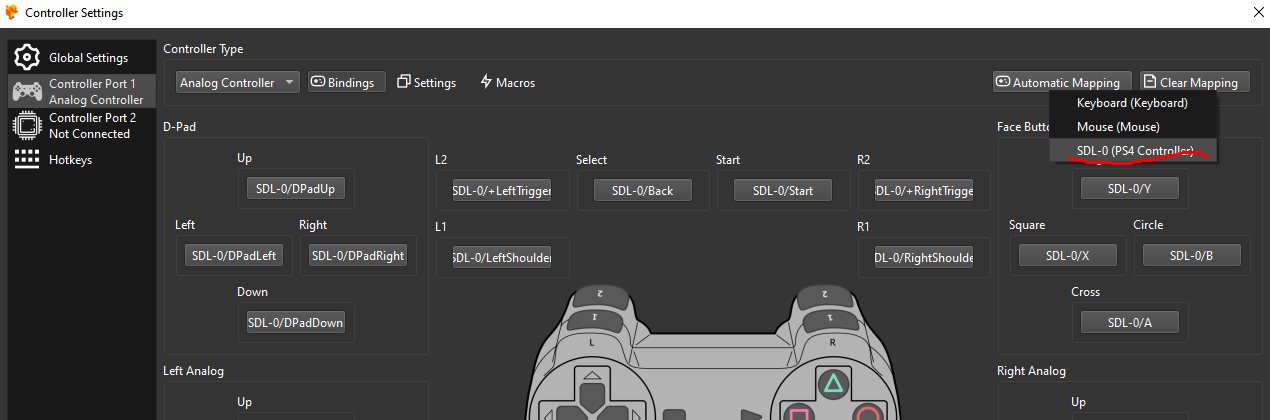Open Analog Controller type dropdown

tap(238, 82)
